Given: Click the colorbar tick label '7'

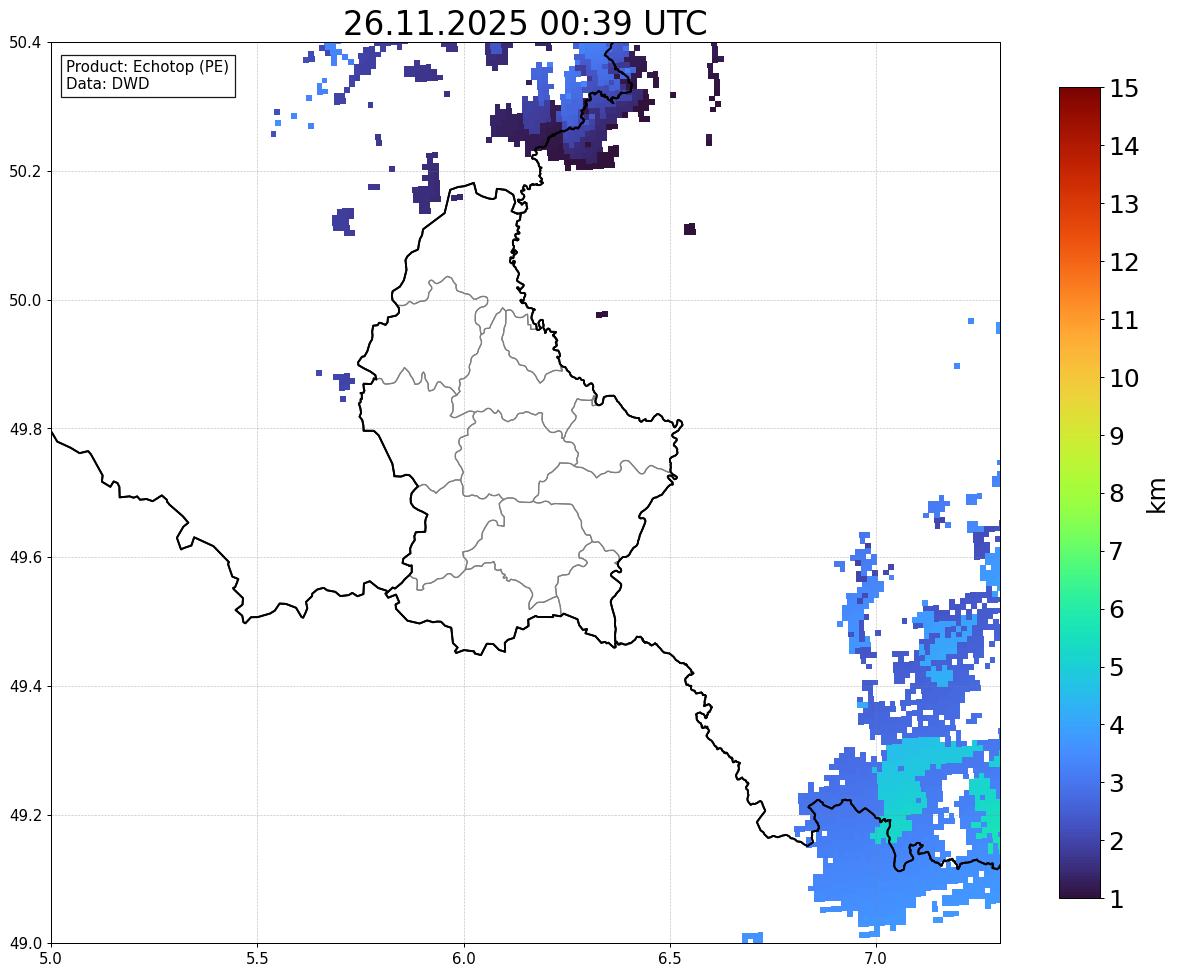Looking at the screenshot, I should [x=1117, y=551].
